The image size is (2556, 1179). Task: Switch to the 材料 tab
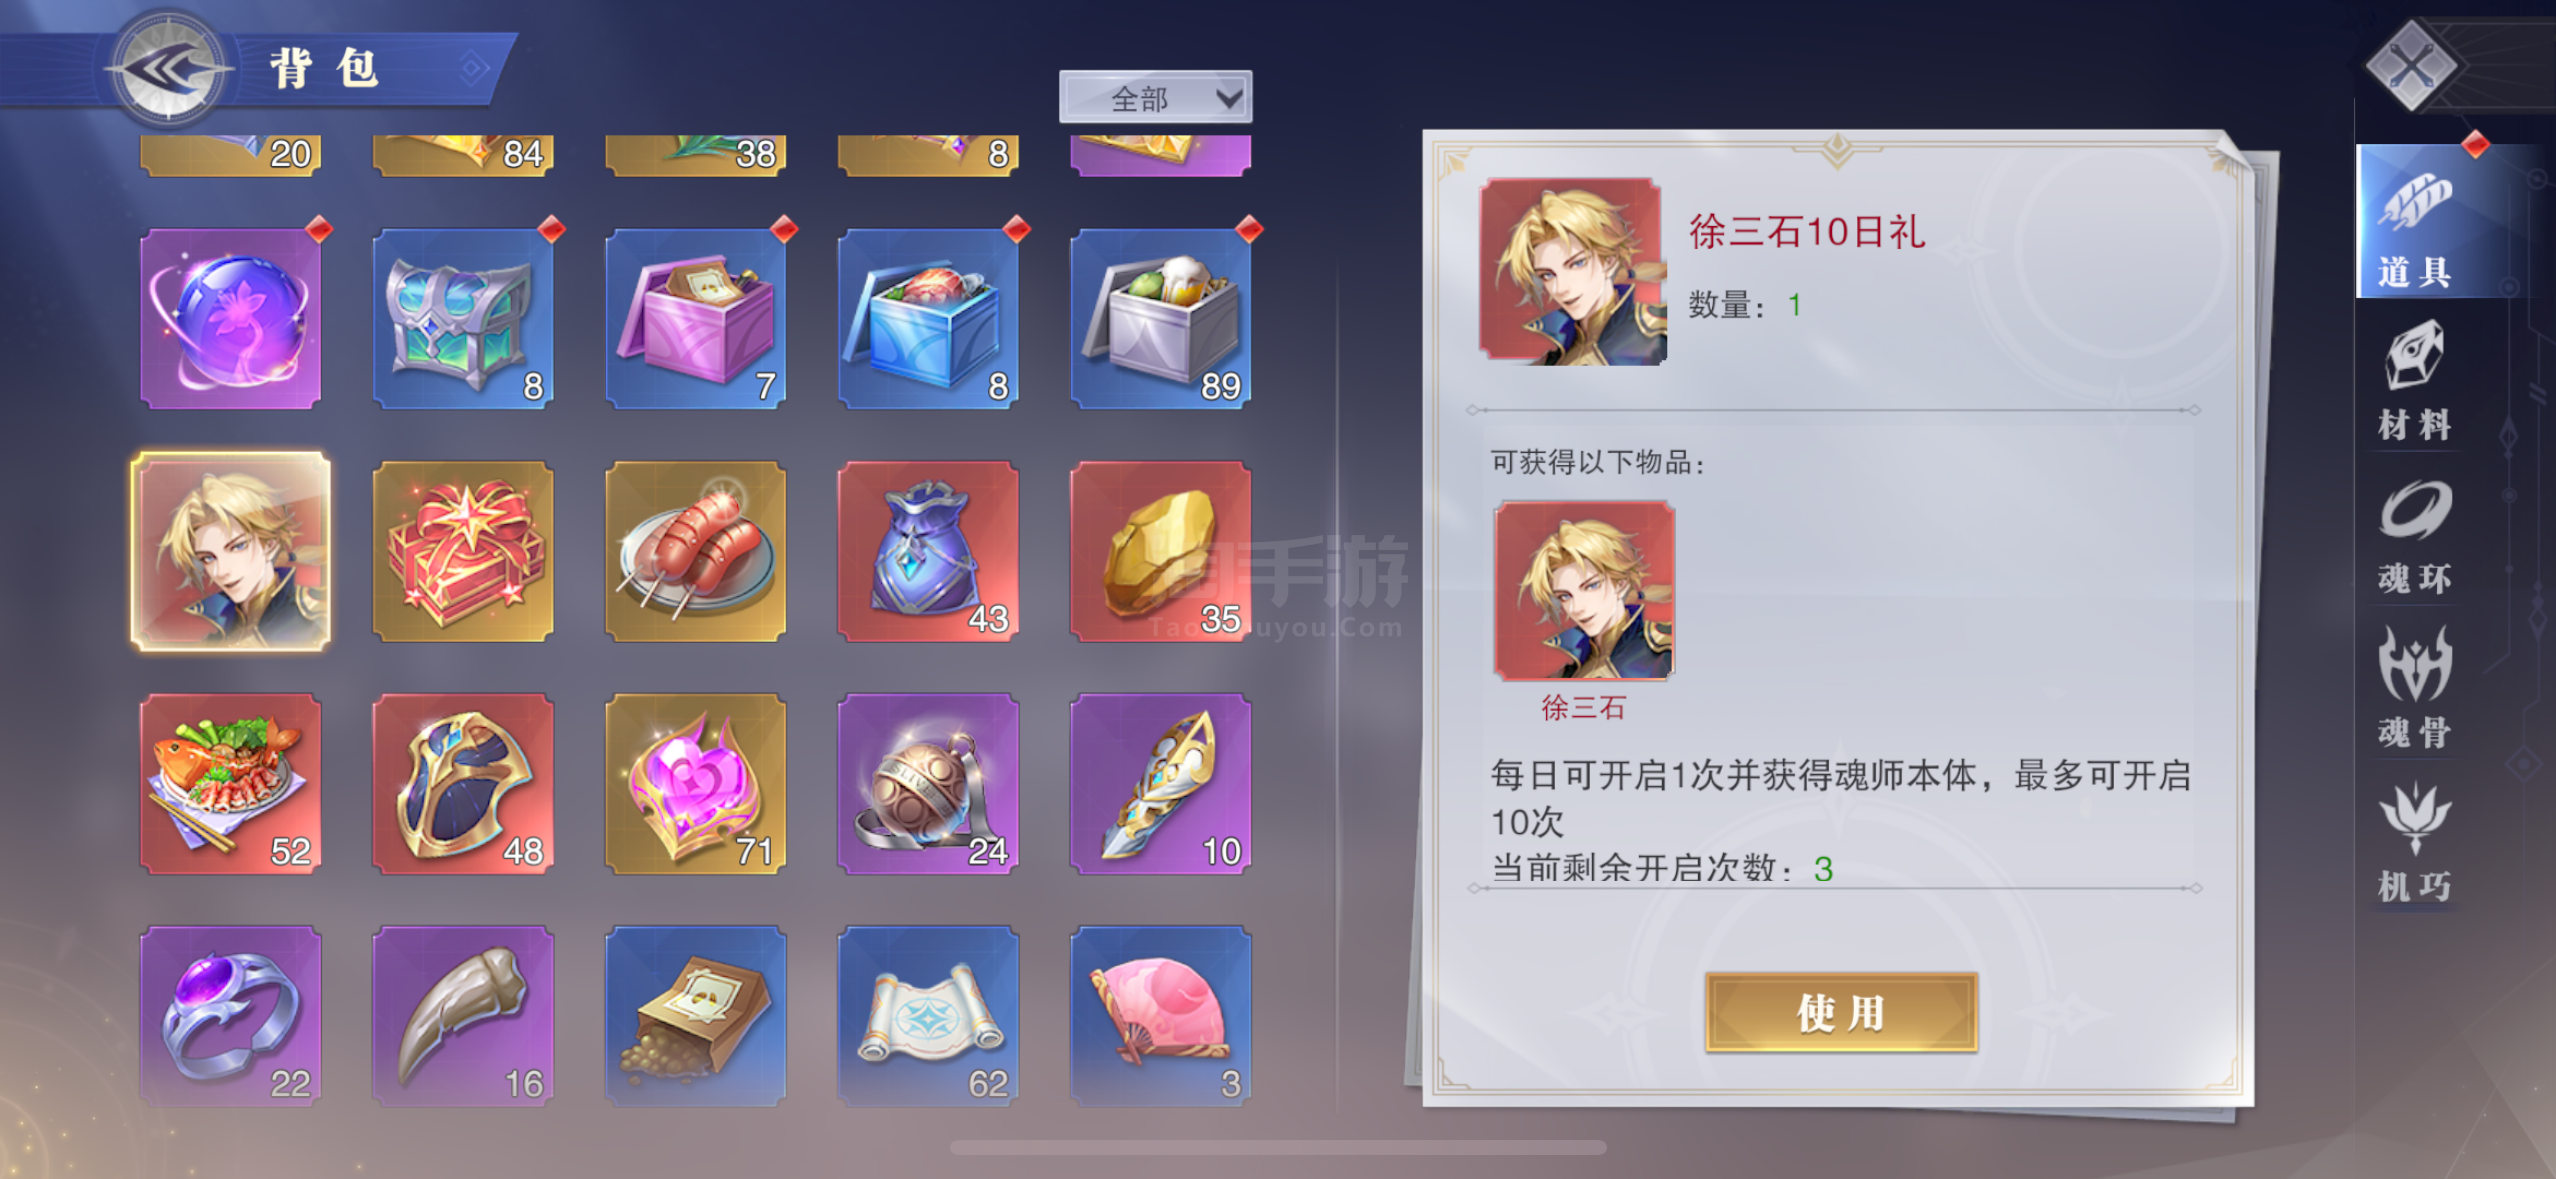pos(2414,382)
